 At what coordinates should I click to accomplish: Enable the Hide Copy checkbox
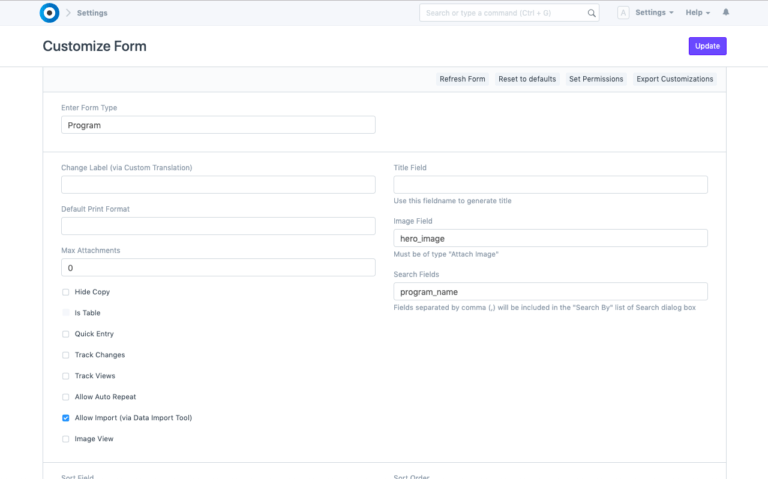66,292
